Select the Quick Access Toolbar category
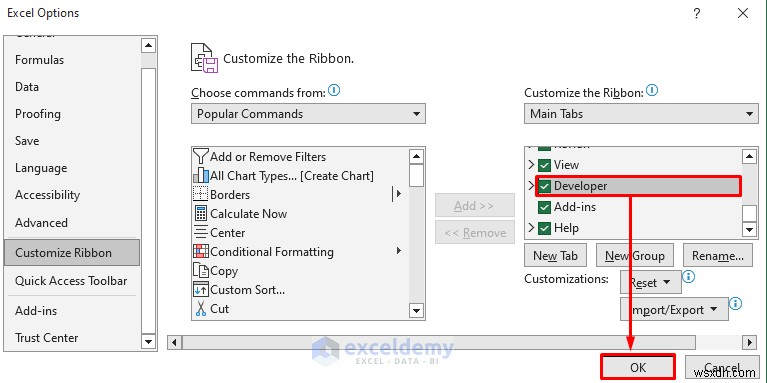The image size is (767, 383). coord(71,281)
